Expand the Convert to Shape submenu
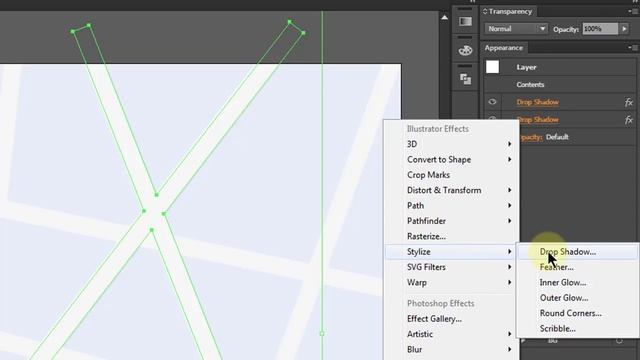 [450, 160]
